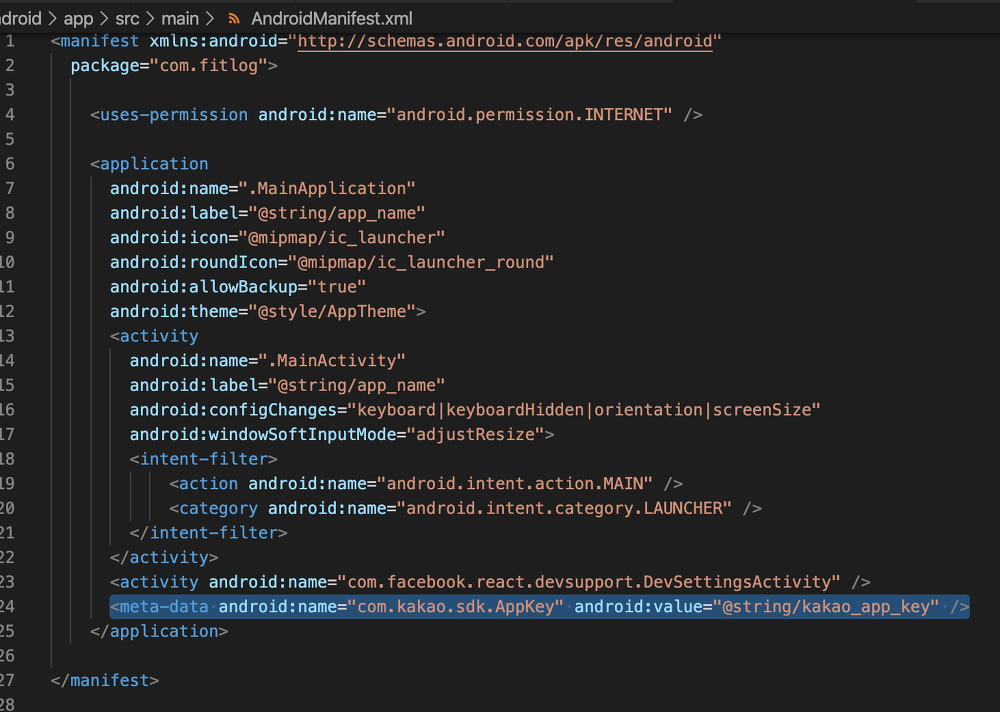1000x712 pixels.
Task: Click the 'android:roundIcon' attribute
Action: coord(194,262)
